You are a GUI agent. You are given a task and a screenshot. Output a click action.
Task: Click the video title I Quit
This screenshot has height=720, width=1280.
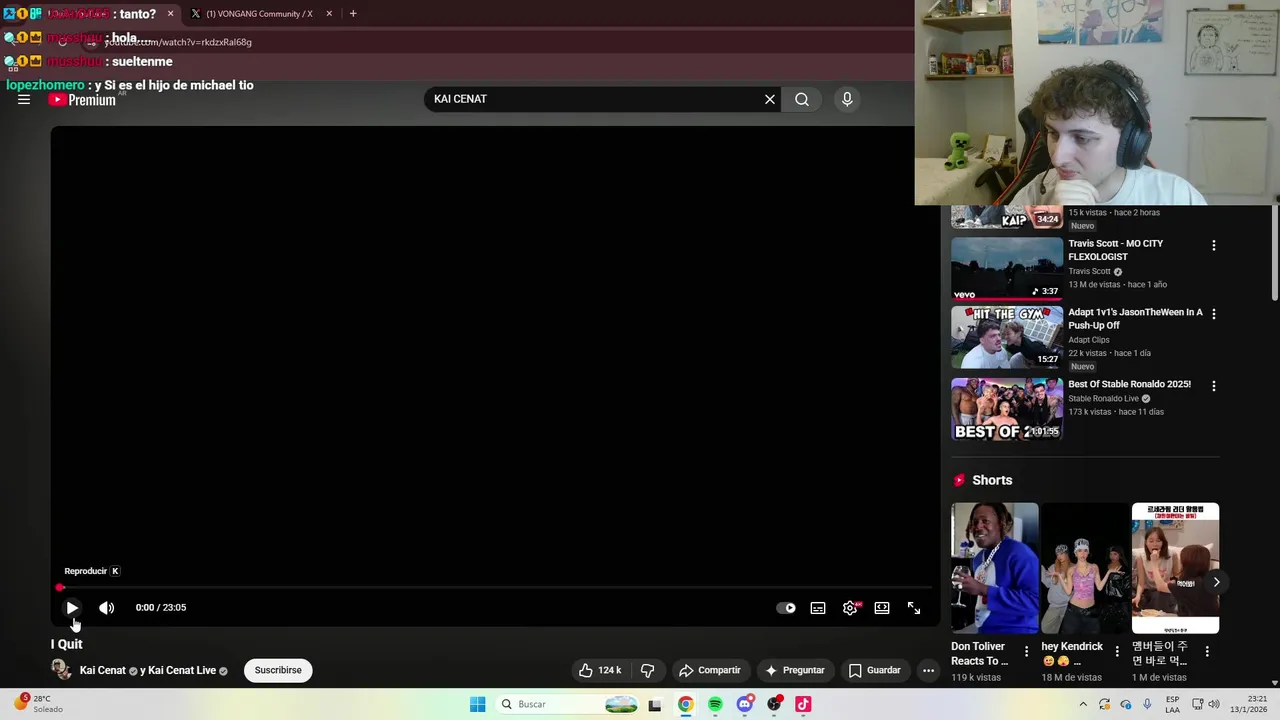[67, 644]
